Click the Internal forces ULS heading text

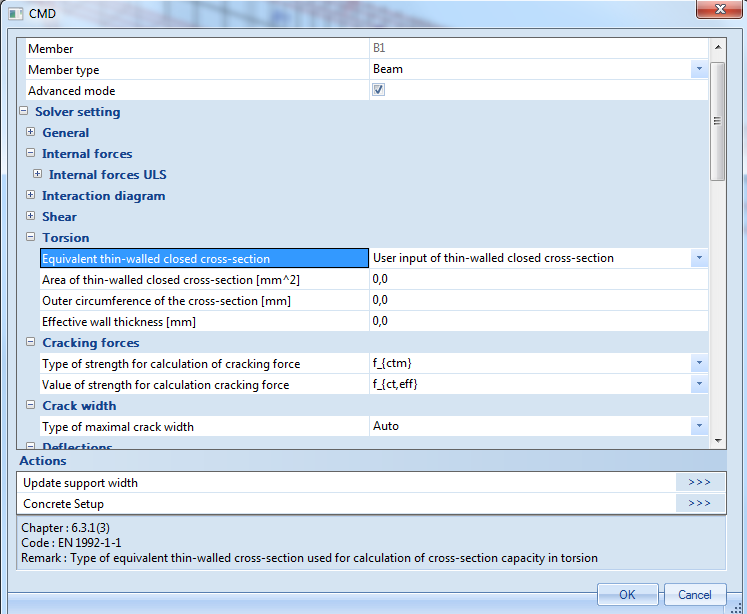[x=108, y=174]
